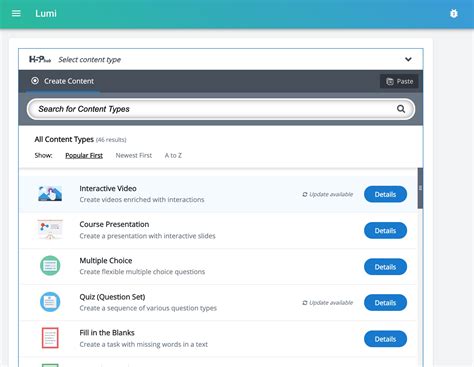474x367 pixels.
Task: Click 'Create flexible multiple choice questions' text
Action: [x=142, y=272]
